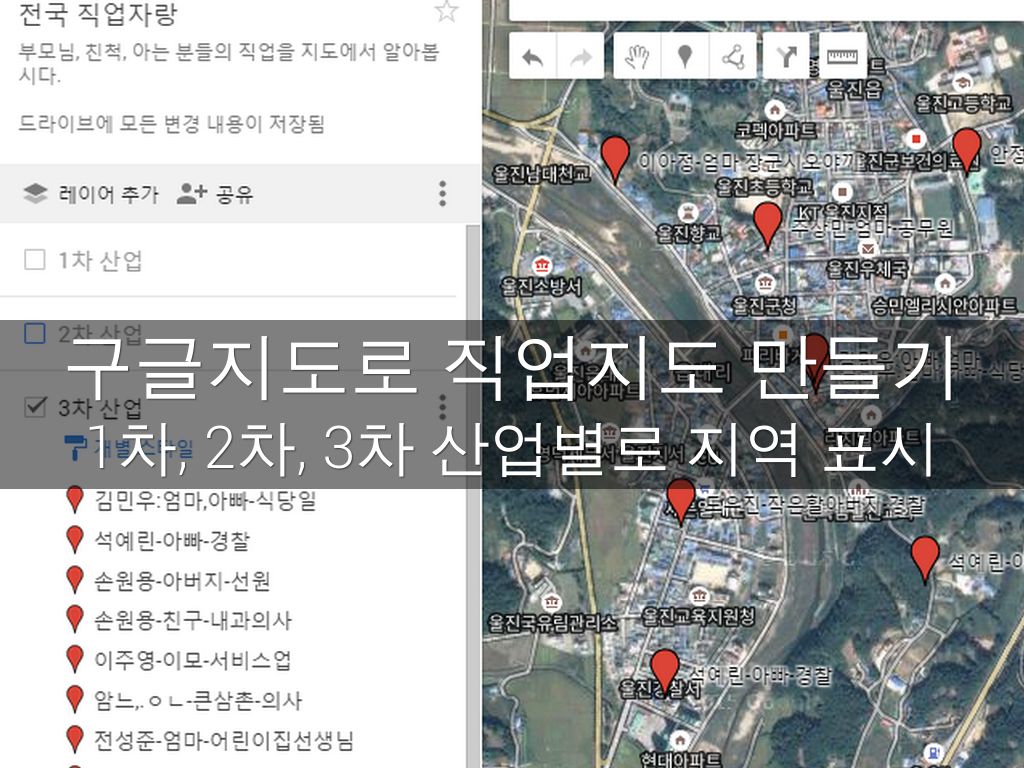Select the hand pan tool
1024x768 pixels.
point(637,57)
